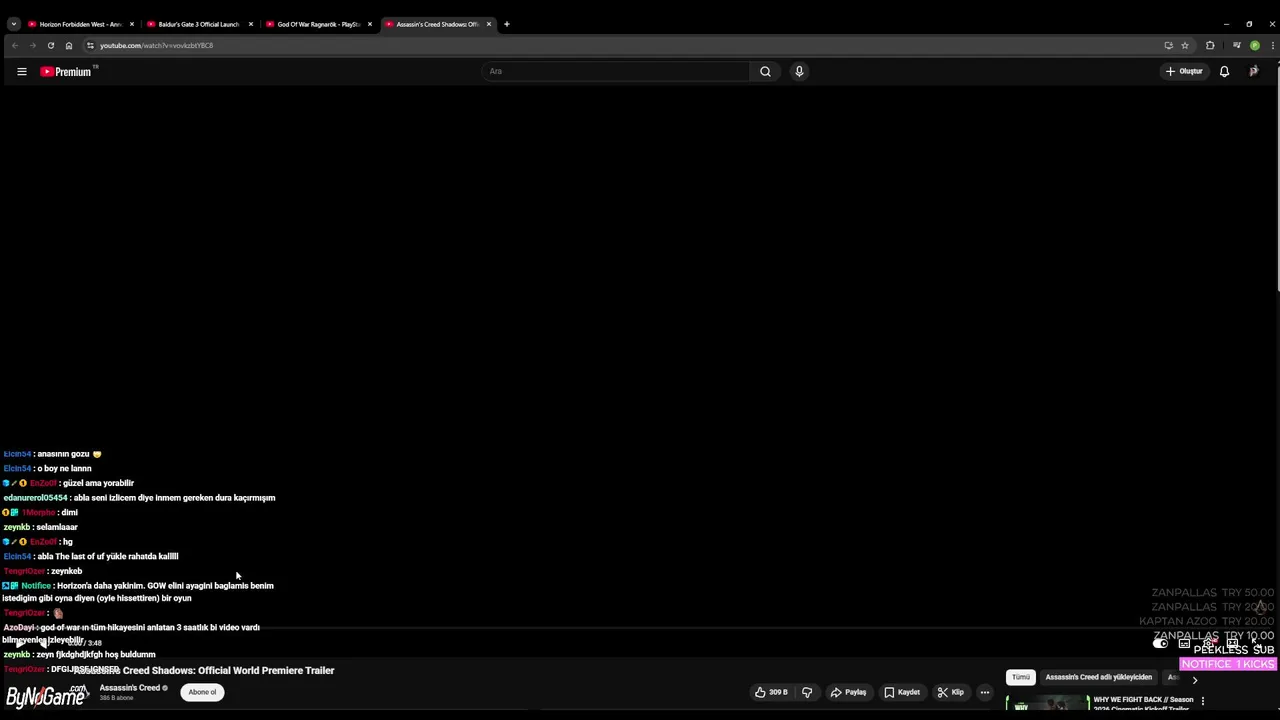
Task: Open the YouTube account avatar menu
Action: (1254, 71)
